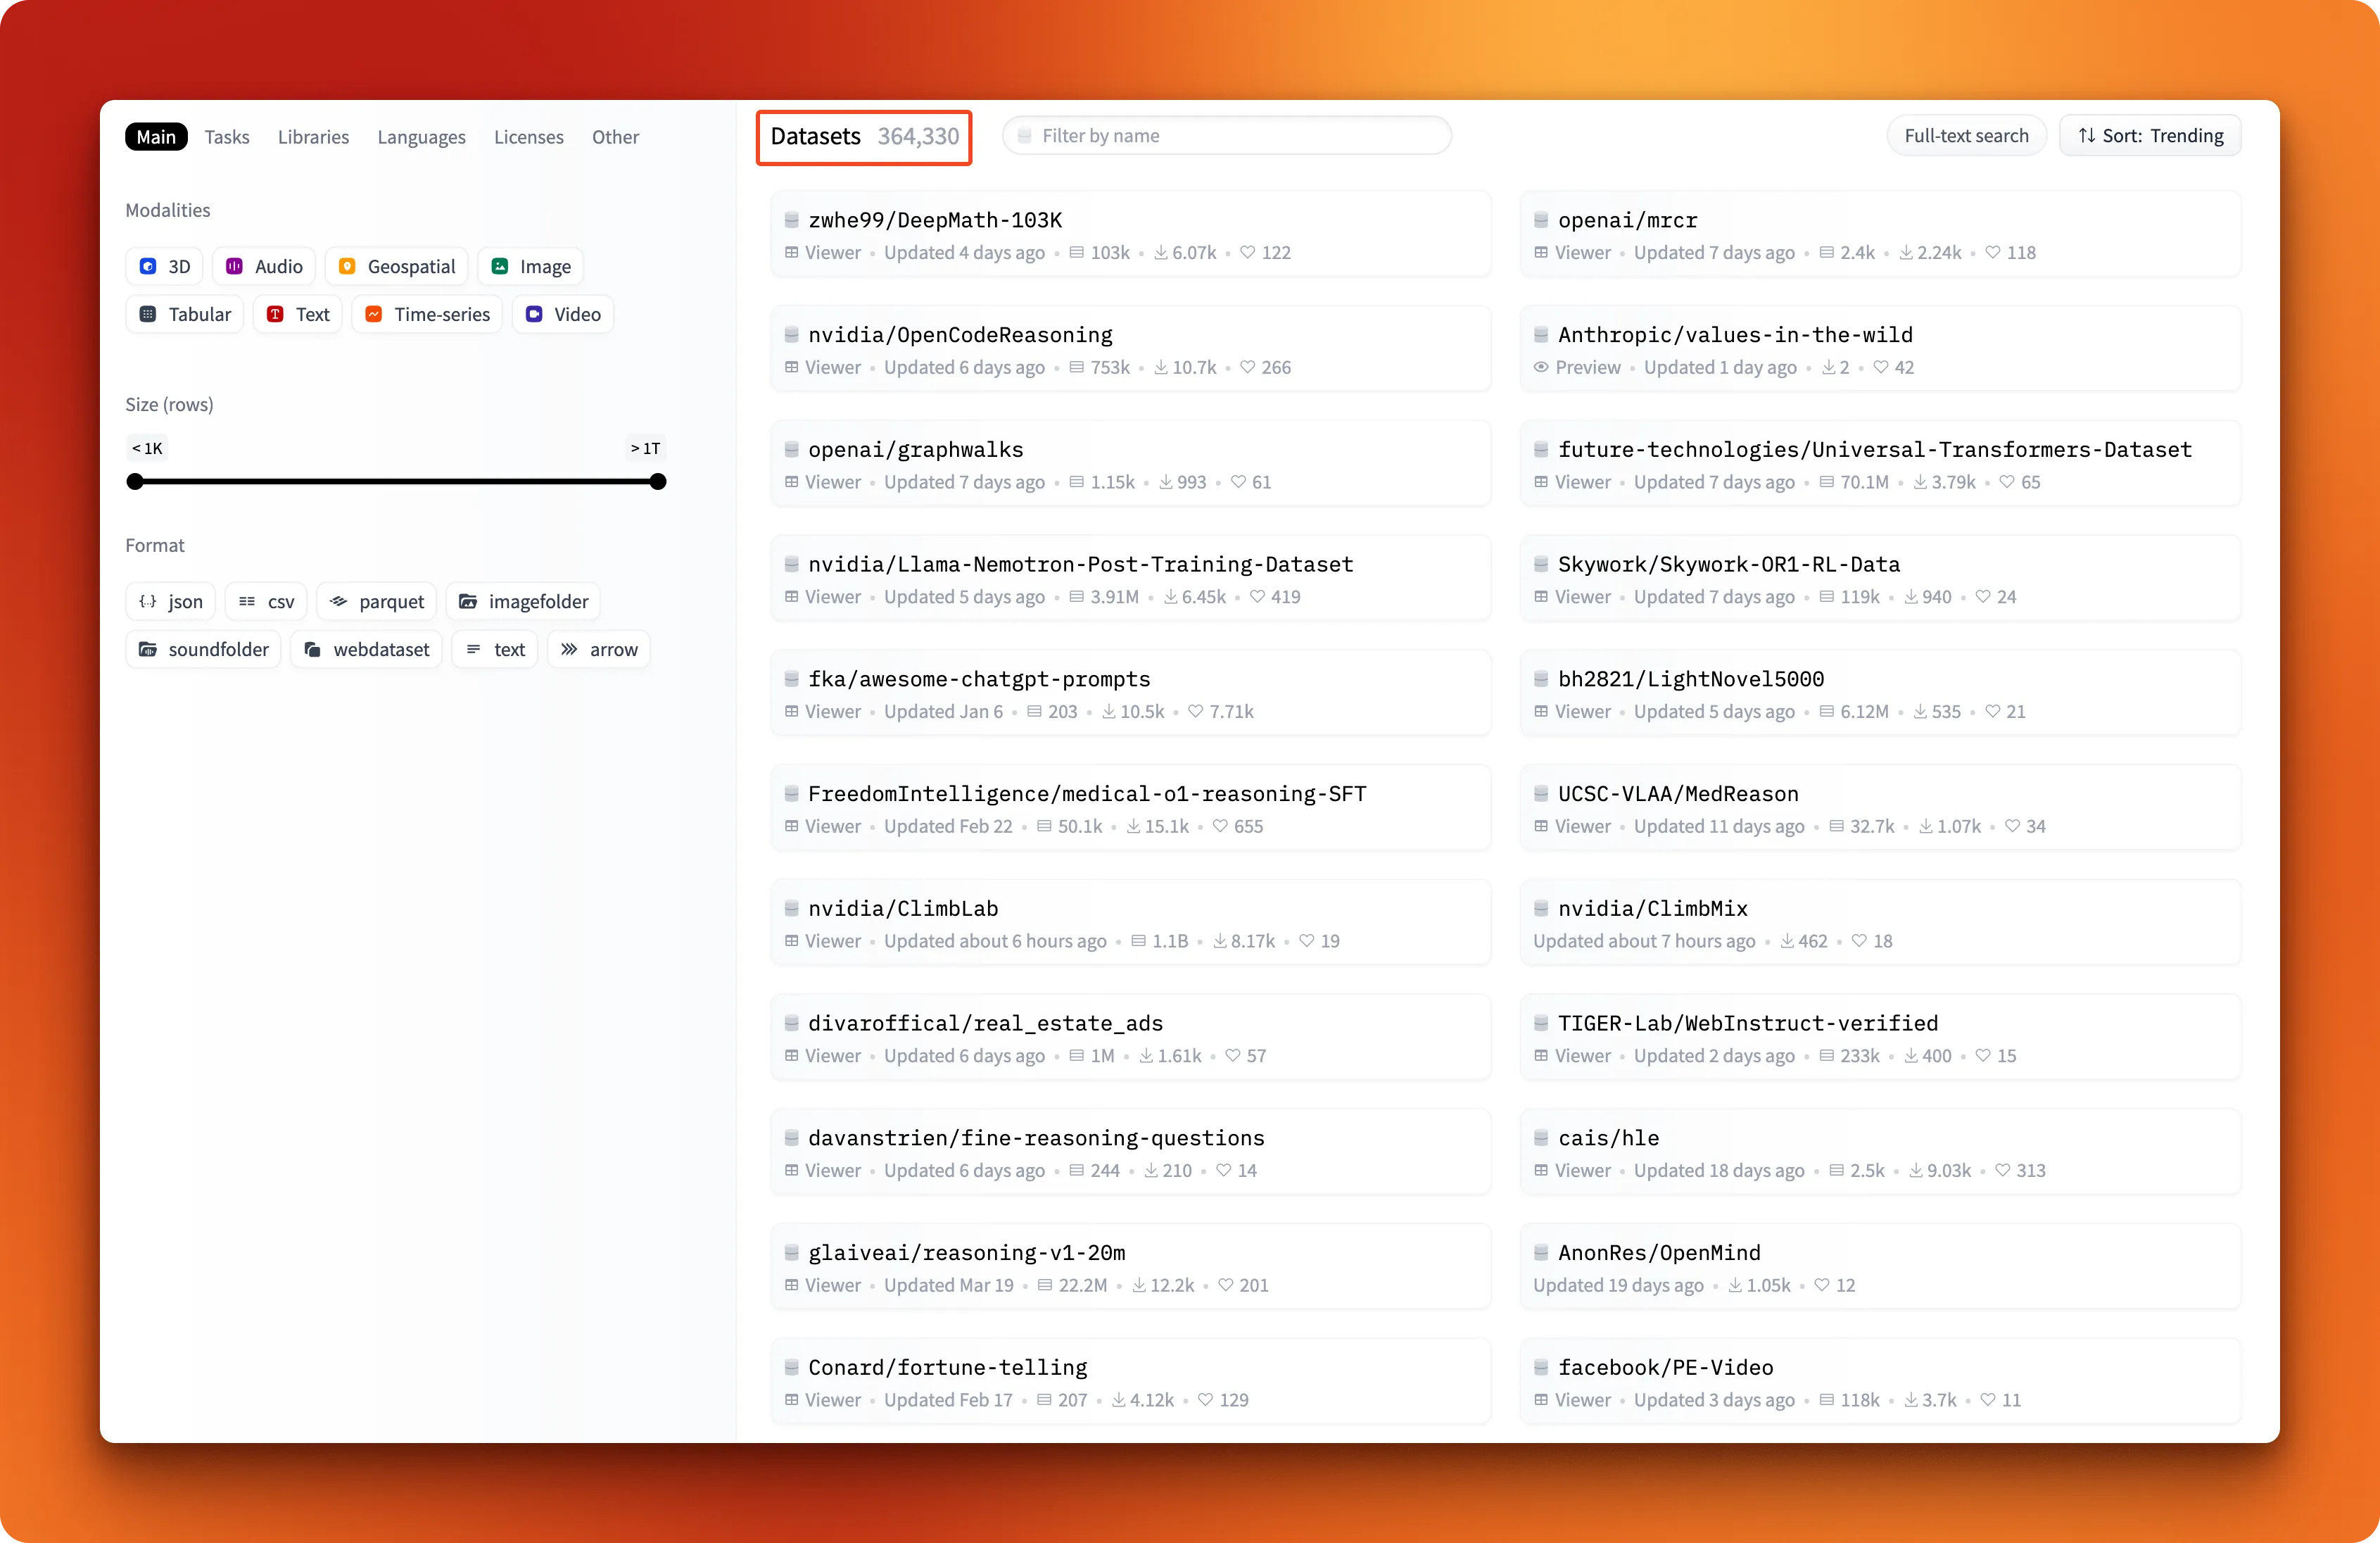This screenshot has width=2380, height=1543.
Task: Toggle the json format filter
Action: point(169,601)
